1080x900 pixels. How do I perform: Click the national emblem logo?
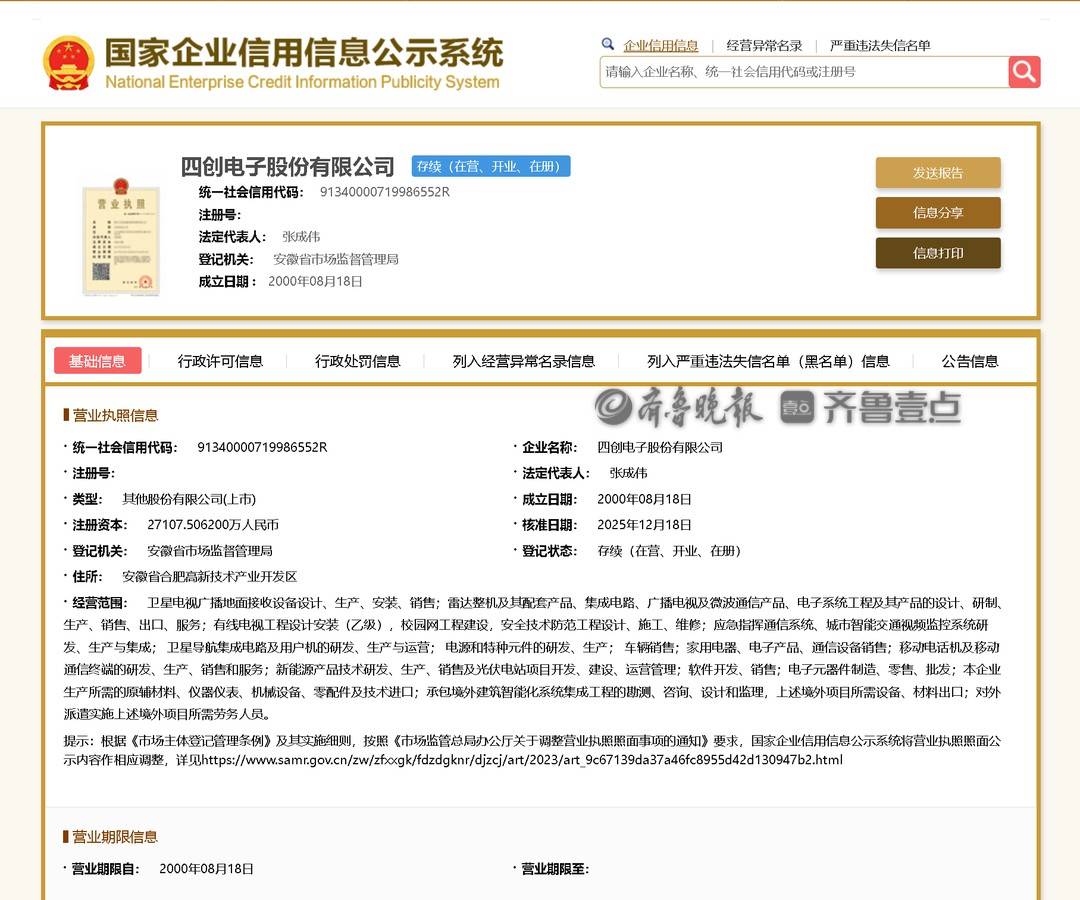(x=66, y=61)
